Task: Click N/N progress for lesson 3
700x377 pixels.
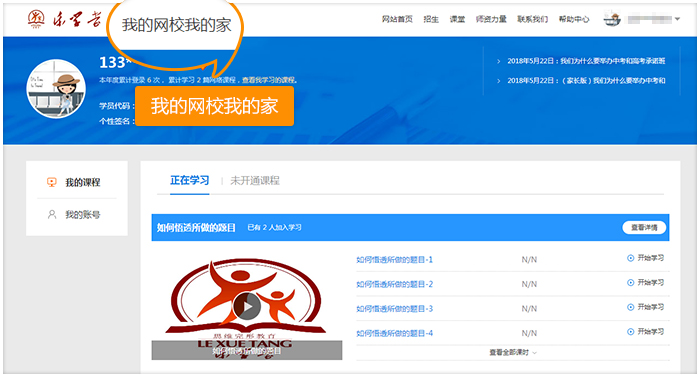Action: pos(529,309)
